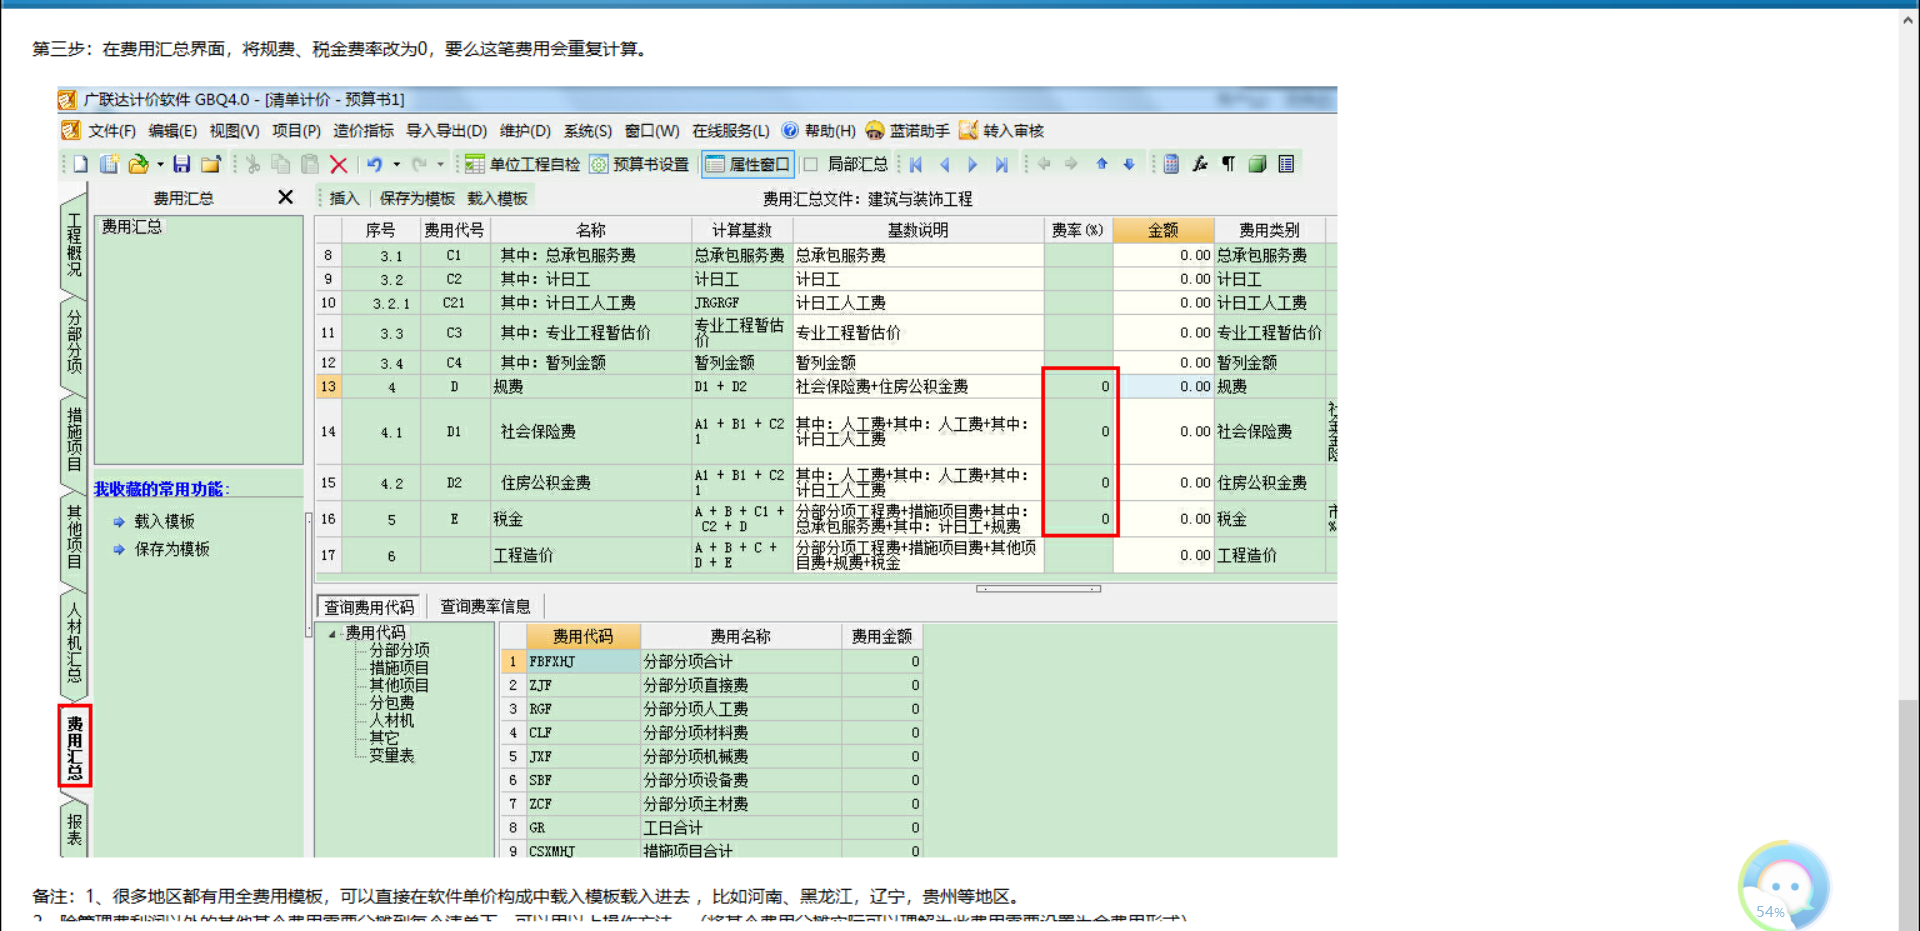The width and height of the screenshot is (1920, 931).
Task: Go to previous record arrow icon
Action: 944,164
